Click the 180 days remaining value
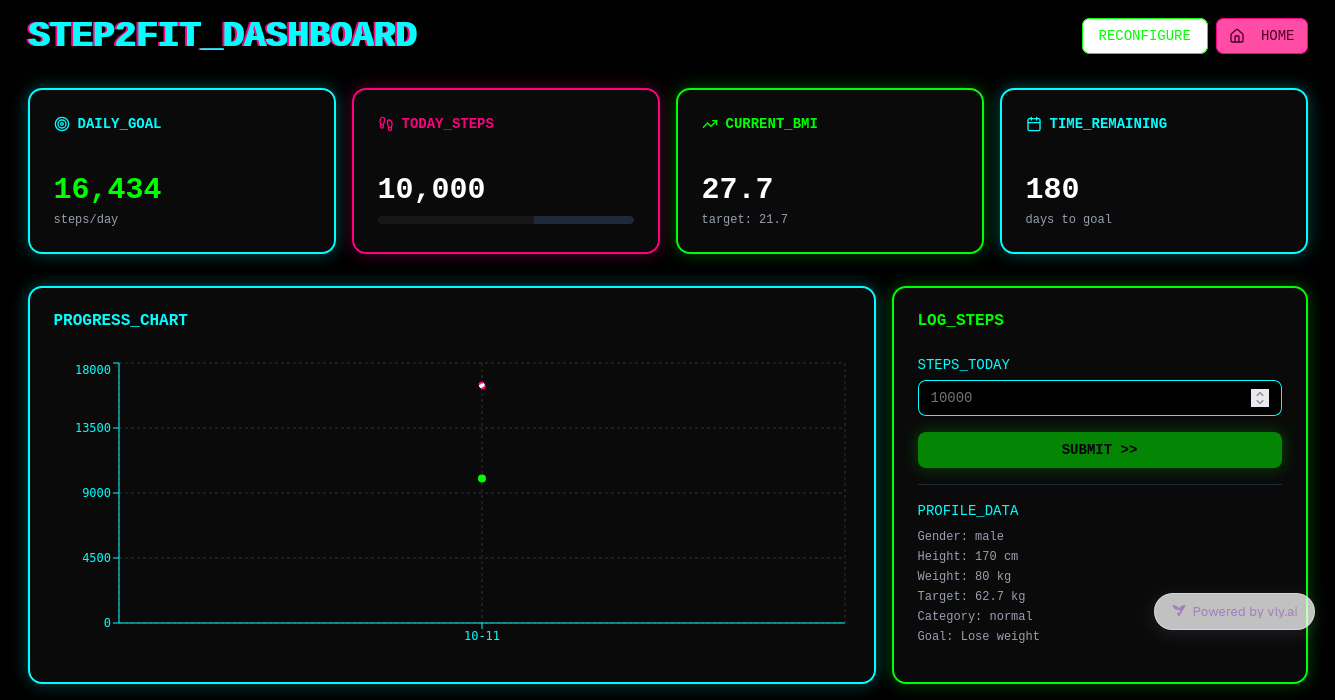This screenshot has height=700, width=1335. 1052,189
